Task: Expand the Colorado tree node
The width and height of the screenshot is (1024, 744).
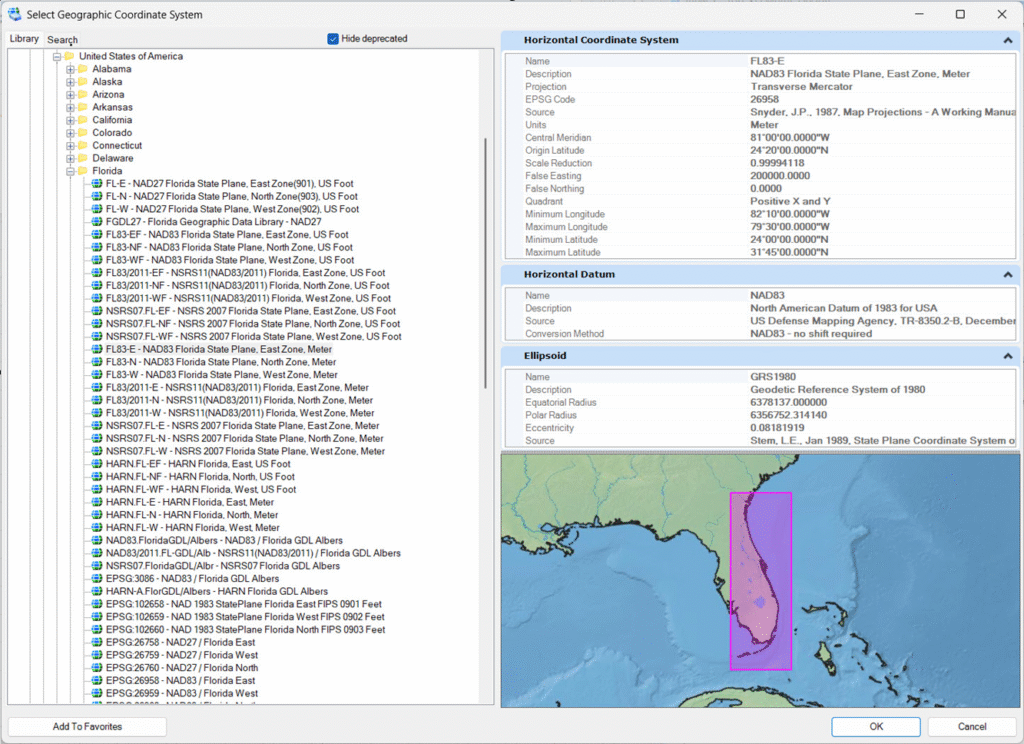Action: pyautogui.click(x=71, y=133)
